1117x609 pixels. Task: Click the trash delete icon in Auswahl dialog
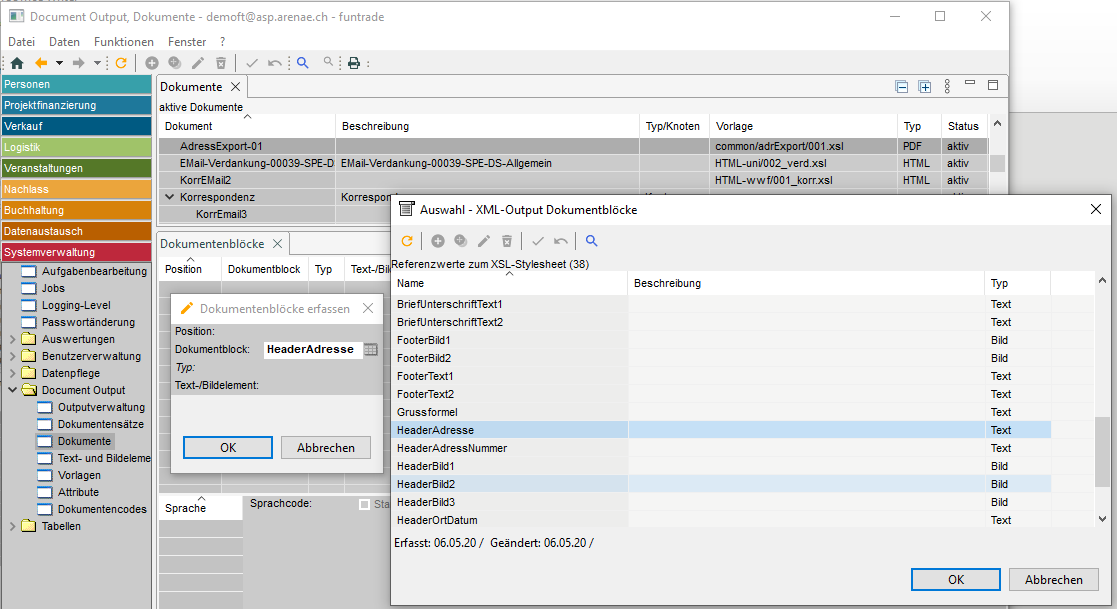[507, 241]
